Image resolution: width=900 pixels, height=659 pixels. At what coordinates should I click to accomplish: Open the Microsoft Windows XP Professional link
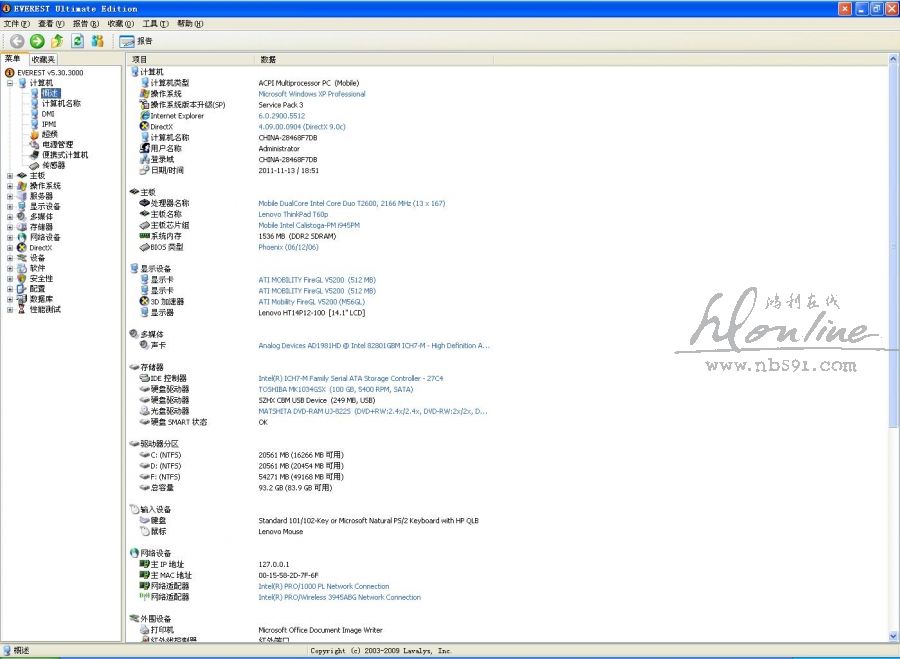(311, 94)
